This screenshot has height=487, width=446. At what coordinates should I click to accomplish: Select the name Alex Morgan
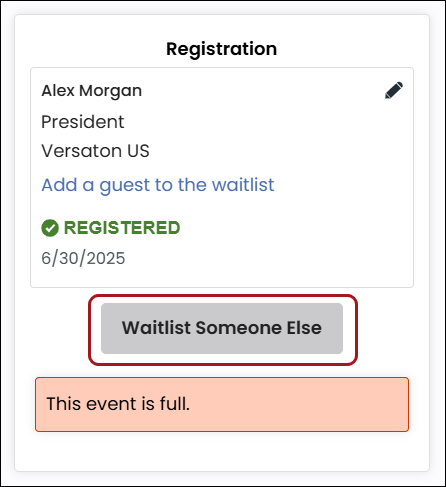92,91
